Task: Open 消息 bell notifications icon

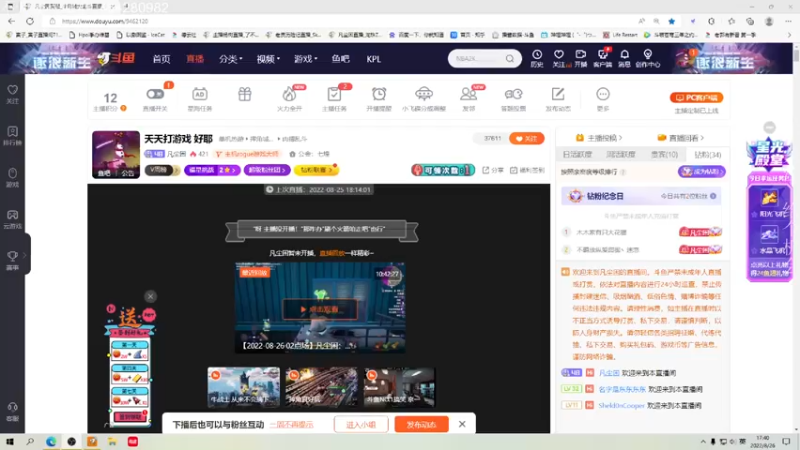Action: (624, 58)
